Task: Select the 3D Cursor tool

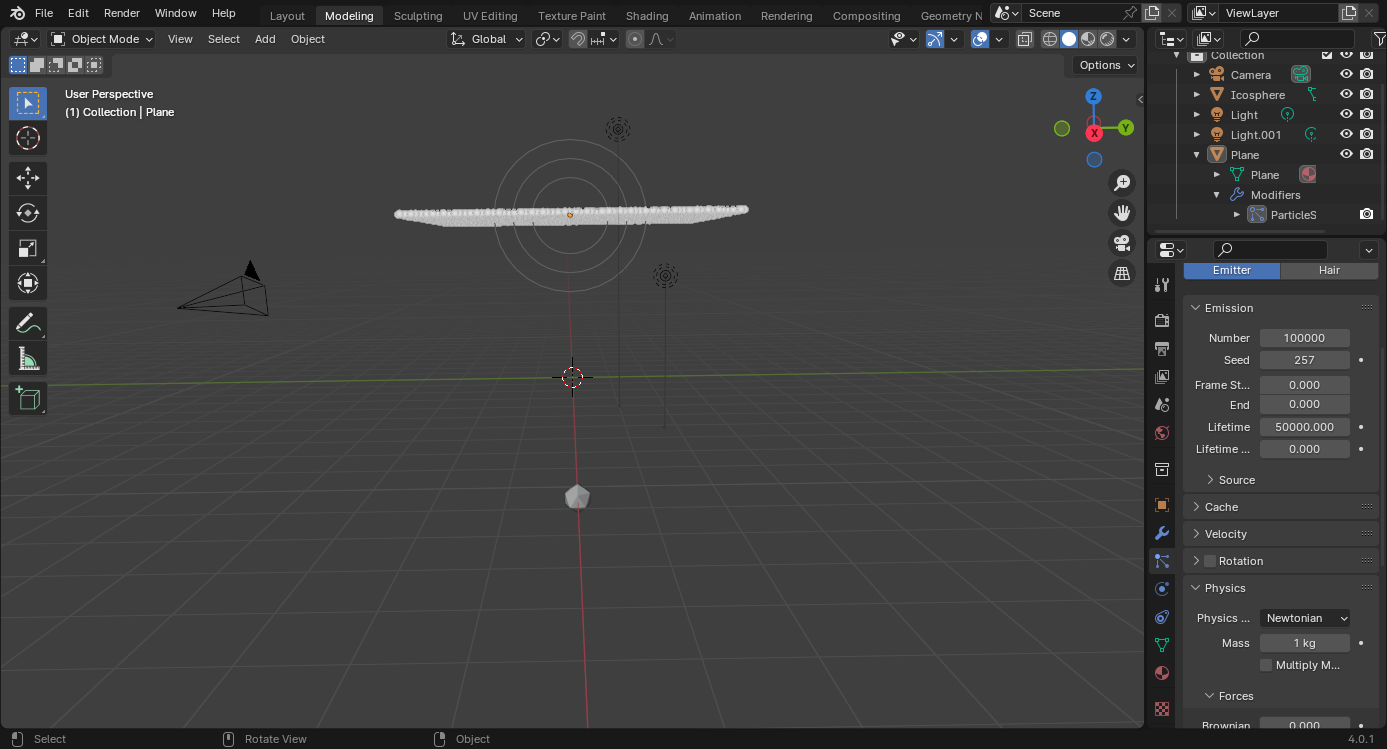Action: [28, 138]
